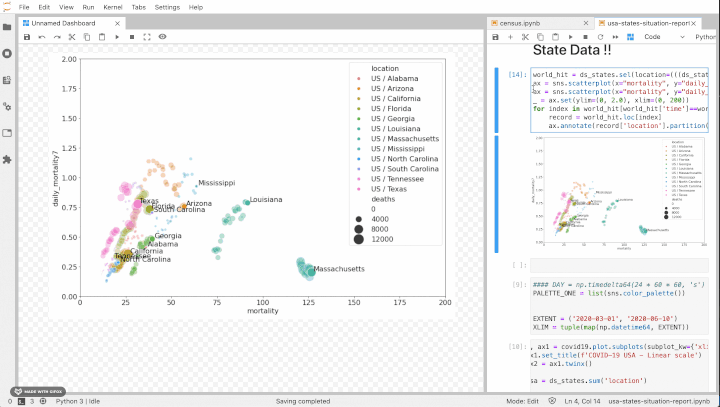Image resolution: width=720 pixels, height=407 pixels.
Task: Interrupt the notebook kernel
Action: [x=585, y=37]
